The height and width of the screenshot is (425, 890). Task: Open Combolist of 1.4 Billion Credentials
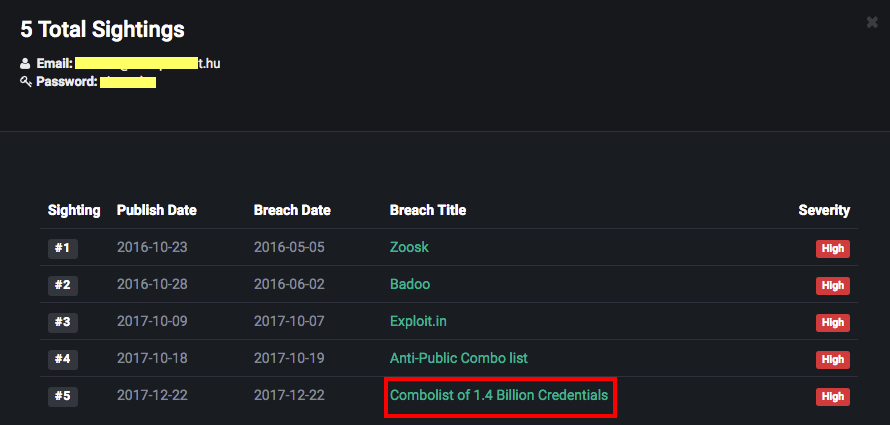[499, 395]
